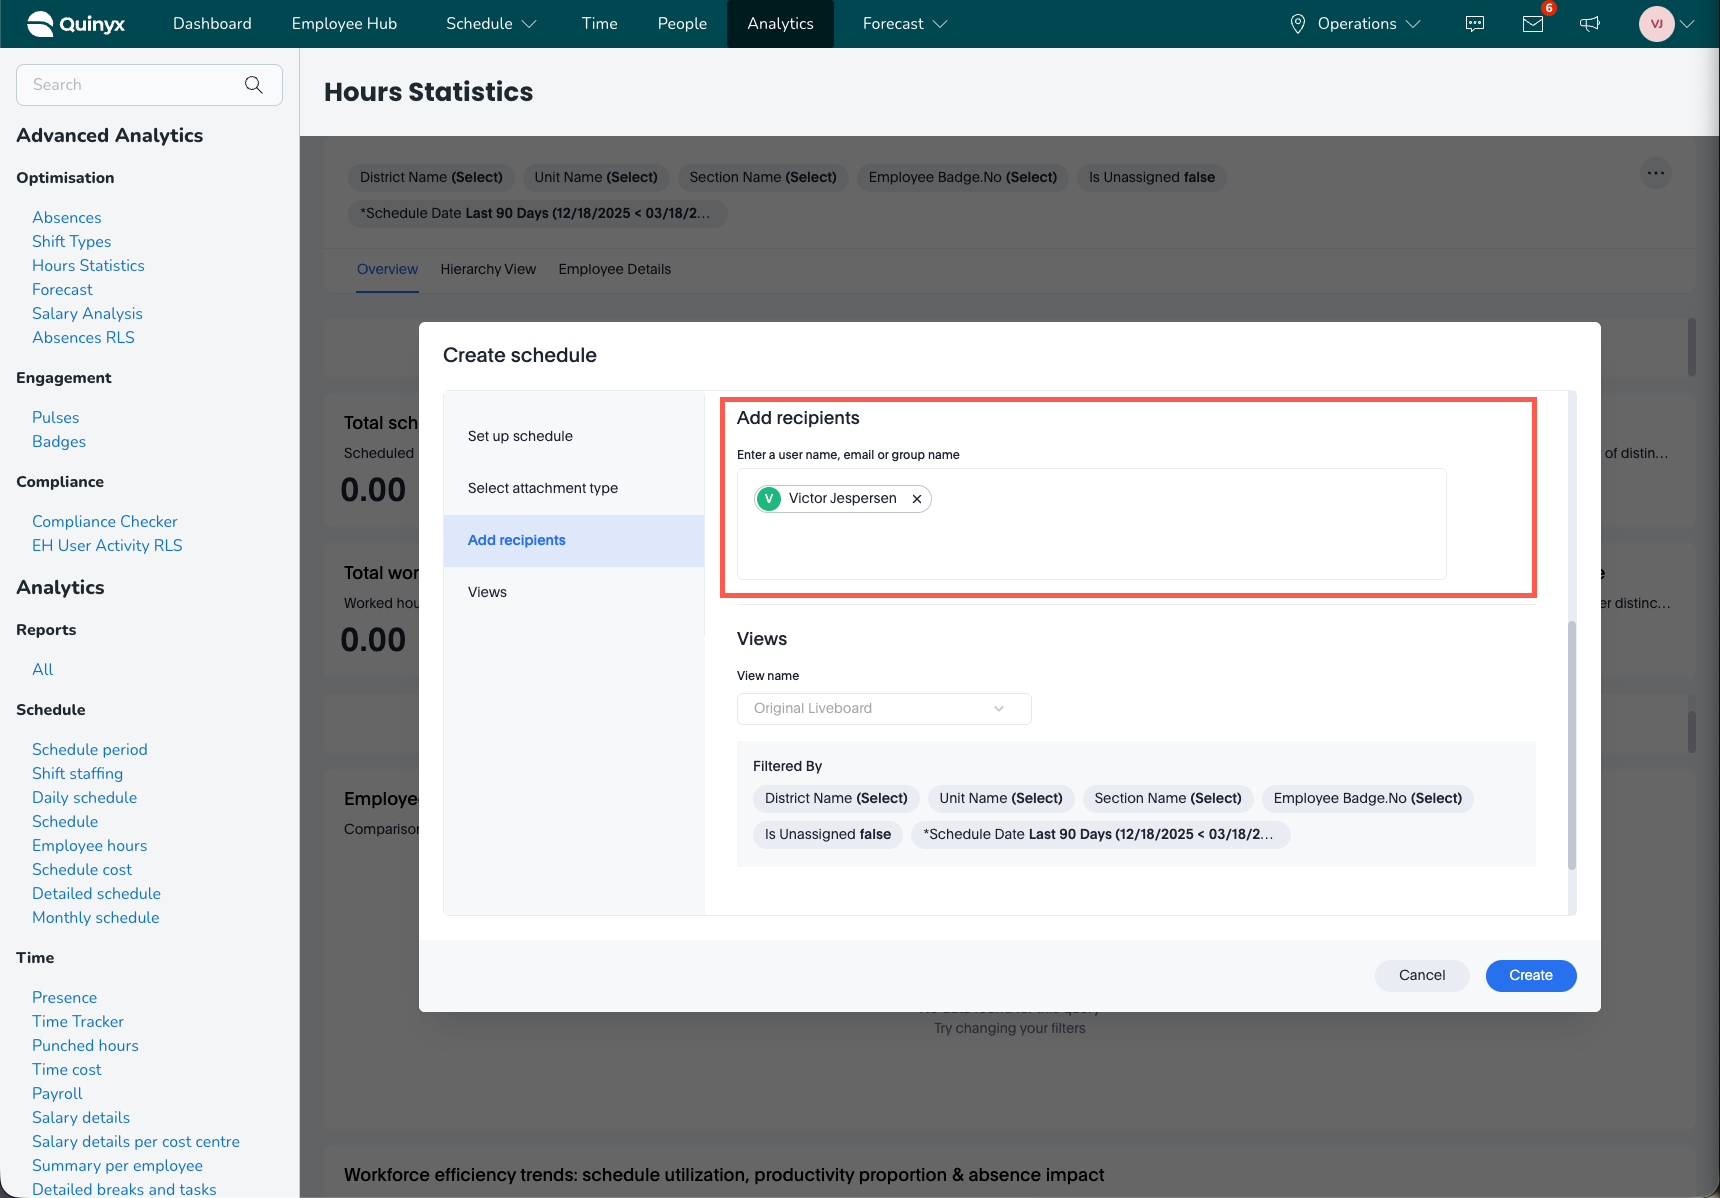This screenshot has height=1198, width=1720.
Task: Remove Victor Jespersen recipient chip
Action: (x=917, y=499)
